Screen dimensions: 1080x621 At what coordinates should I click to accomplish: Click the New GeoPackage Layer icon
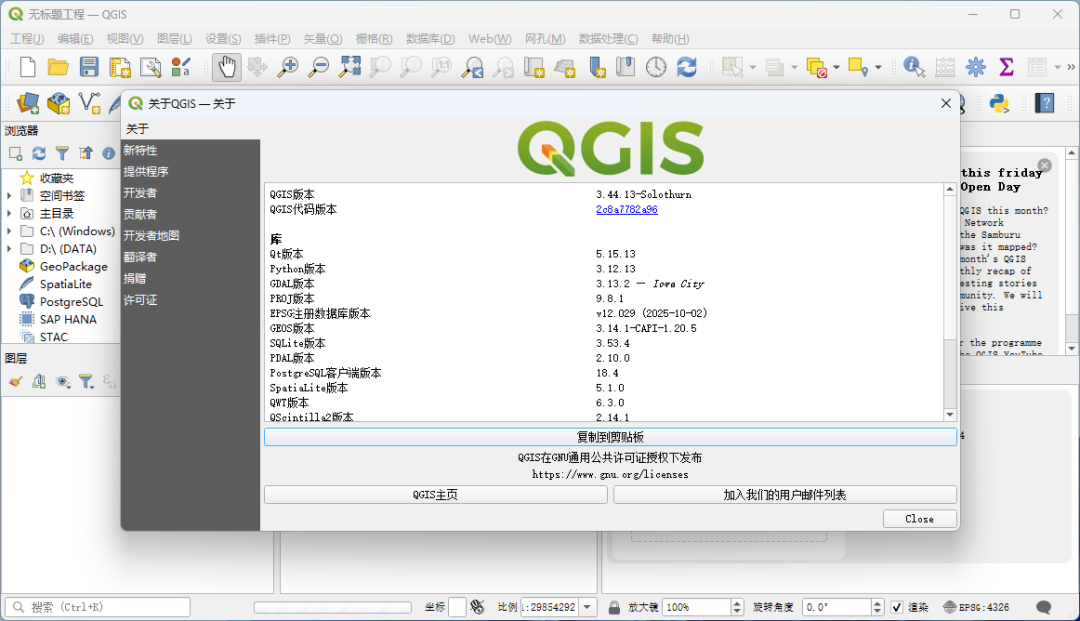[59, 103]
